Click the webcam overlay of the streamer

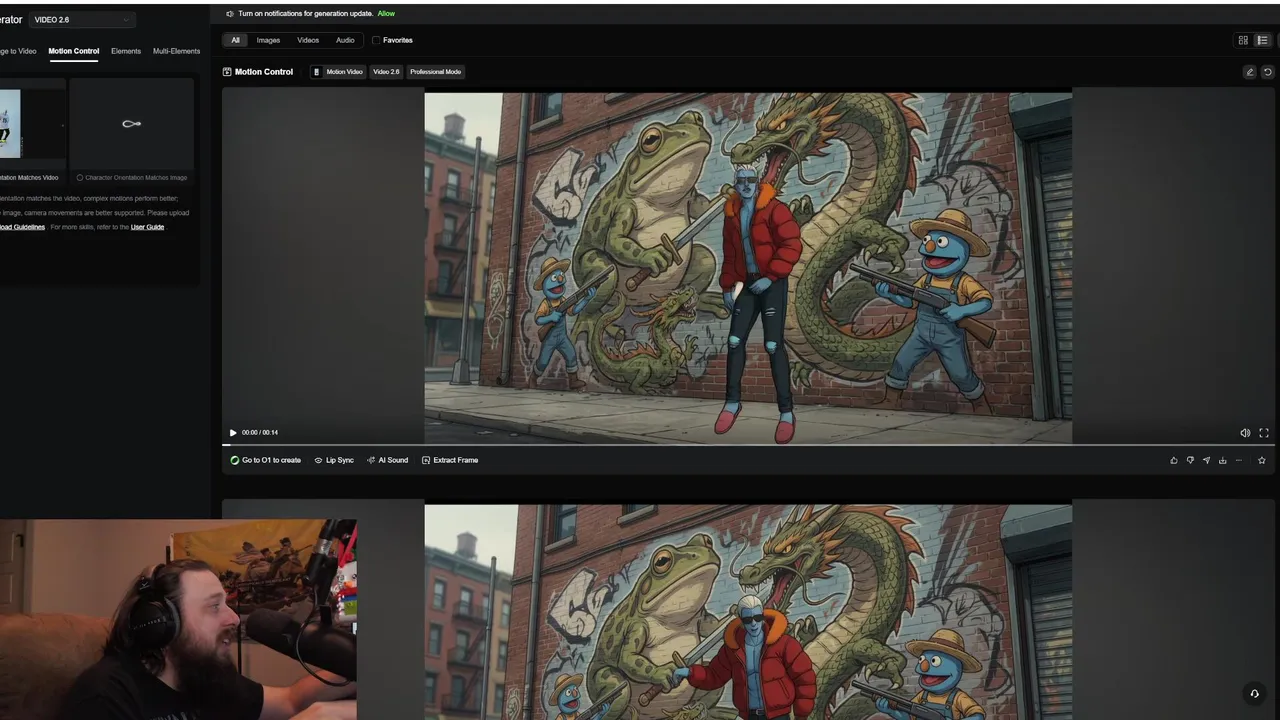click(x=178, y=619)
